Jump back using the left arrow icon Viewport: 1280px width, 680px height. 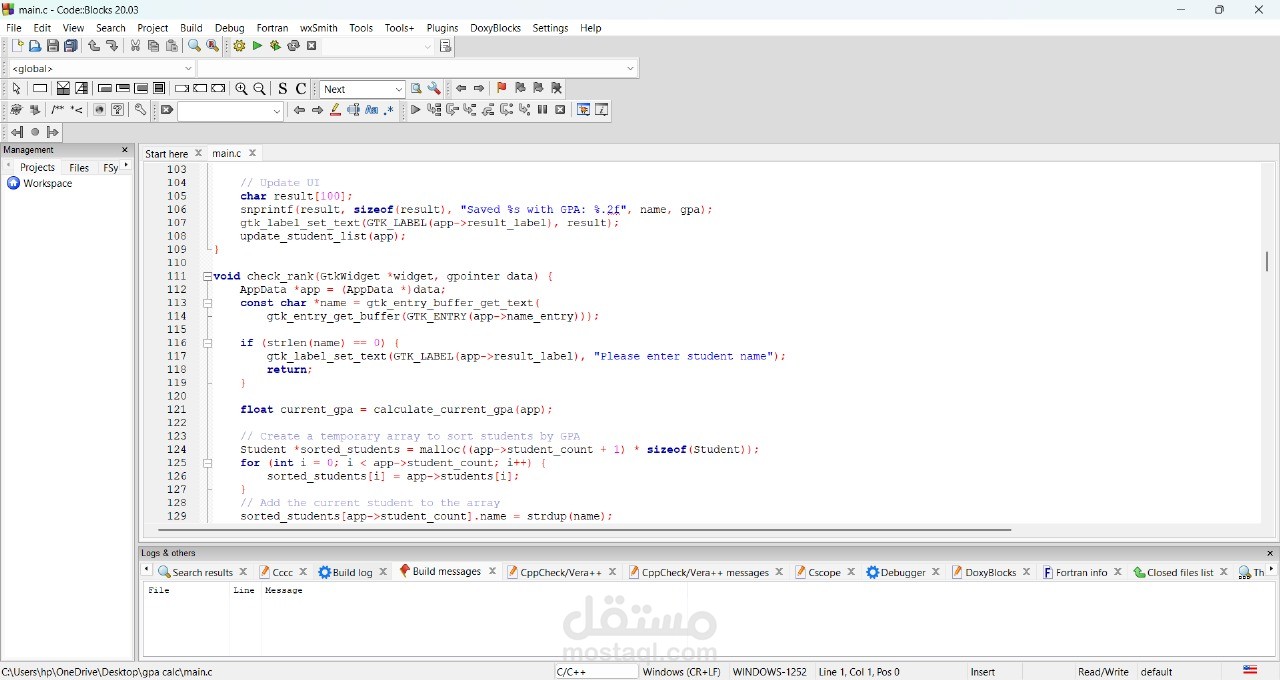[461, 89]
